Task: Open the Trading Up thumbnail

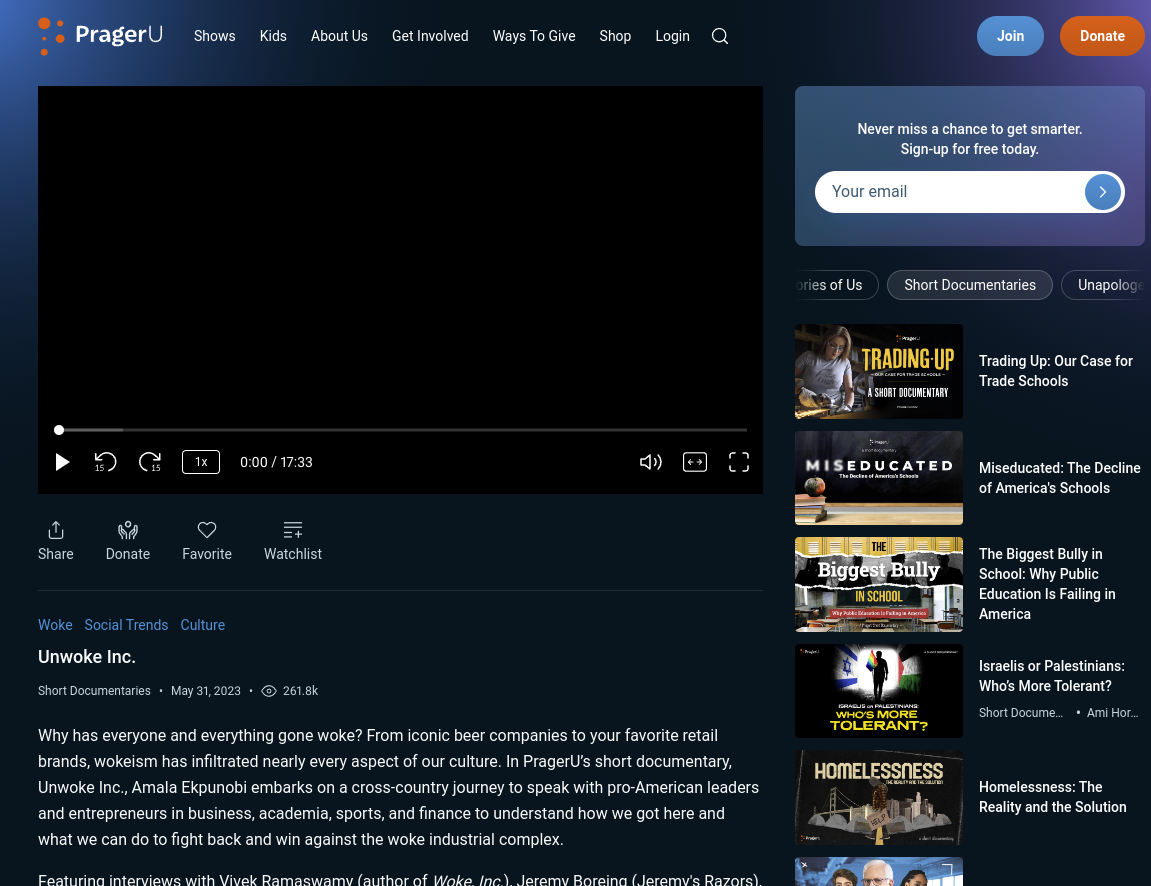Action: pos(879,371)
